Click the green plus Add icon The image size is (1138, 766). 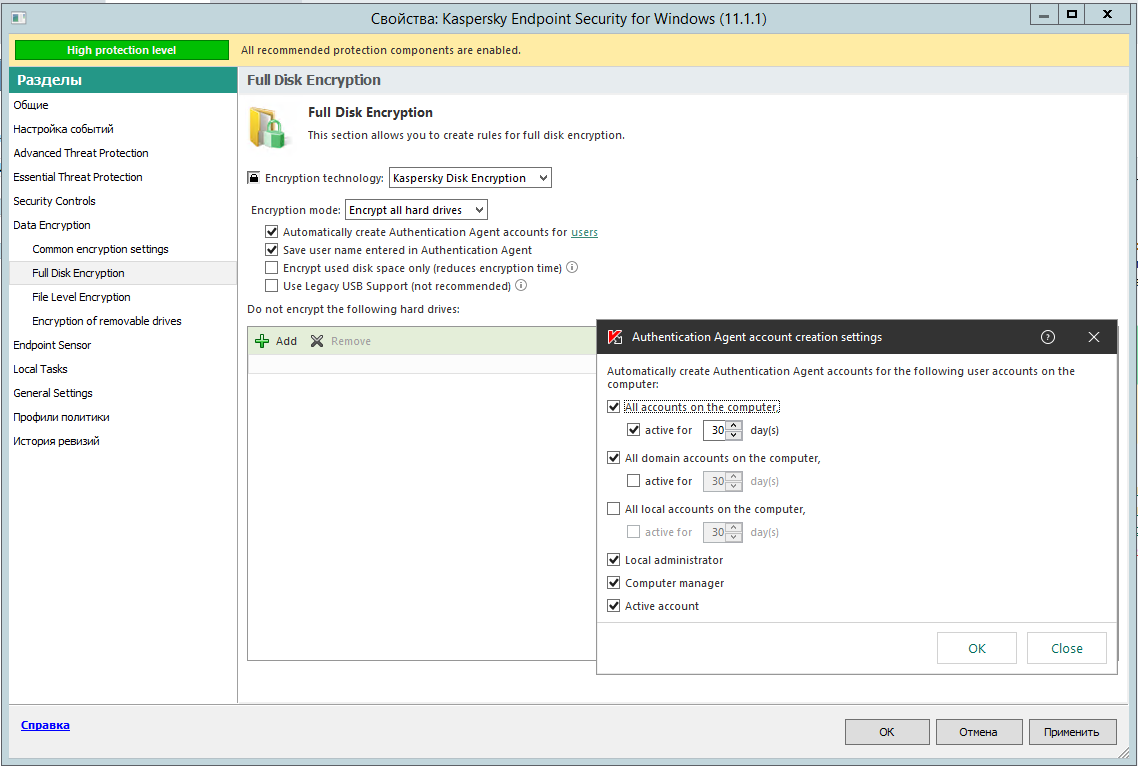(x=262, y=341)
